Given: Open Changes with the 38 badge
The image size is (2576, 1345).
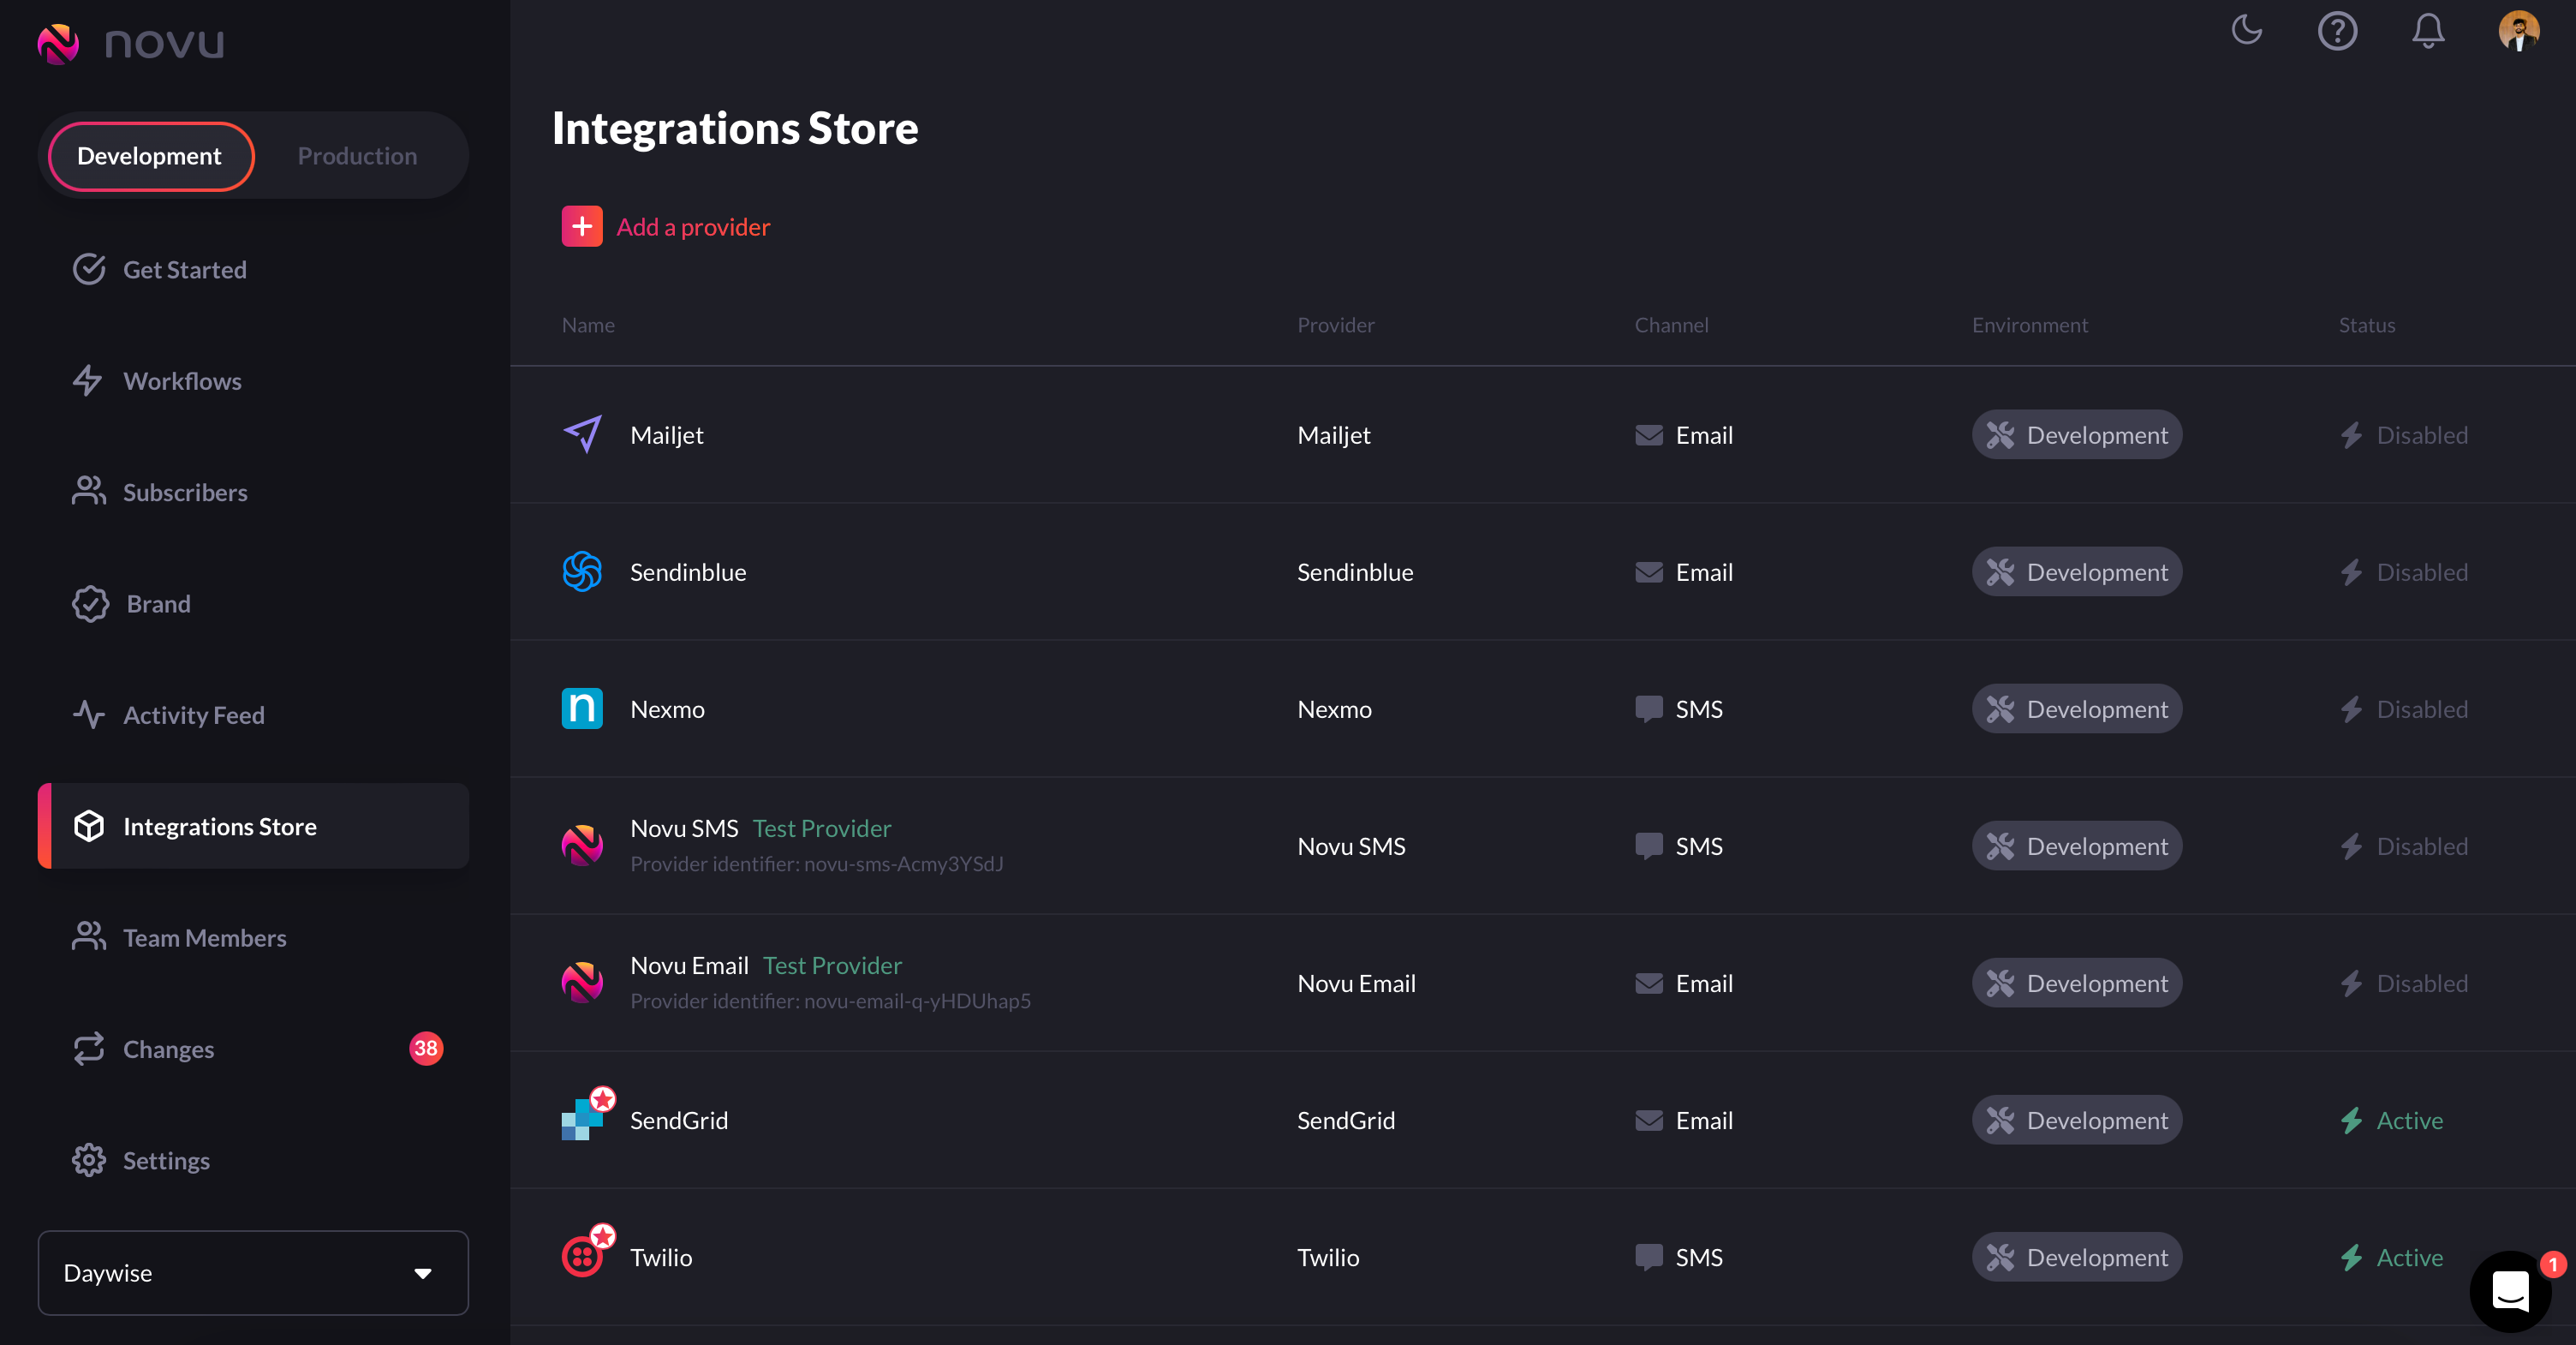Looking at the screenshot, I should (168, 1049).
